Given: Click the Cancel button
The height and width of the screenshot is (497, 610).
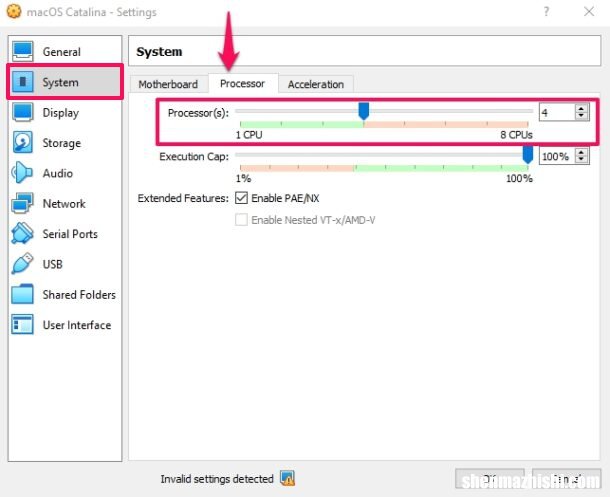Looking at the screenshot, I should (566, 478).
